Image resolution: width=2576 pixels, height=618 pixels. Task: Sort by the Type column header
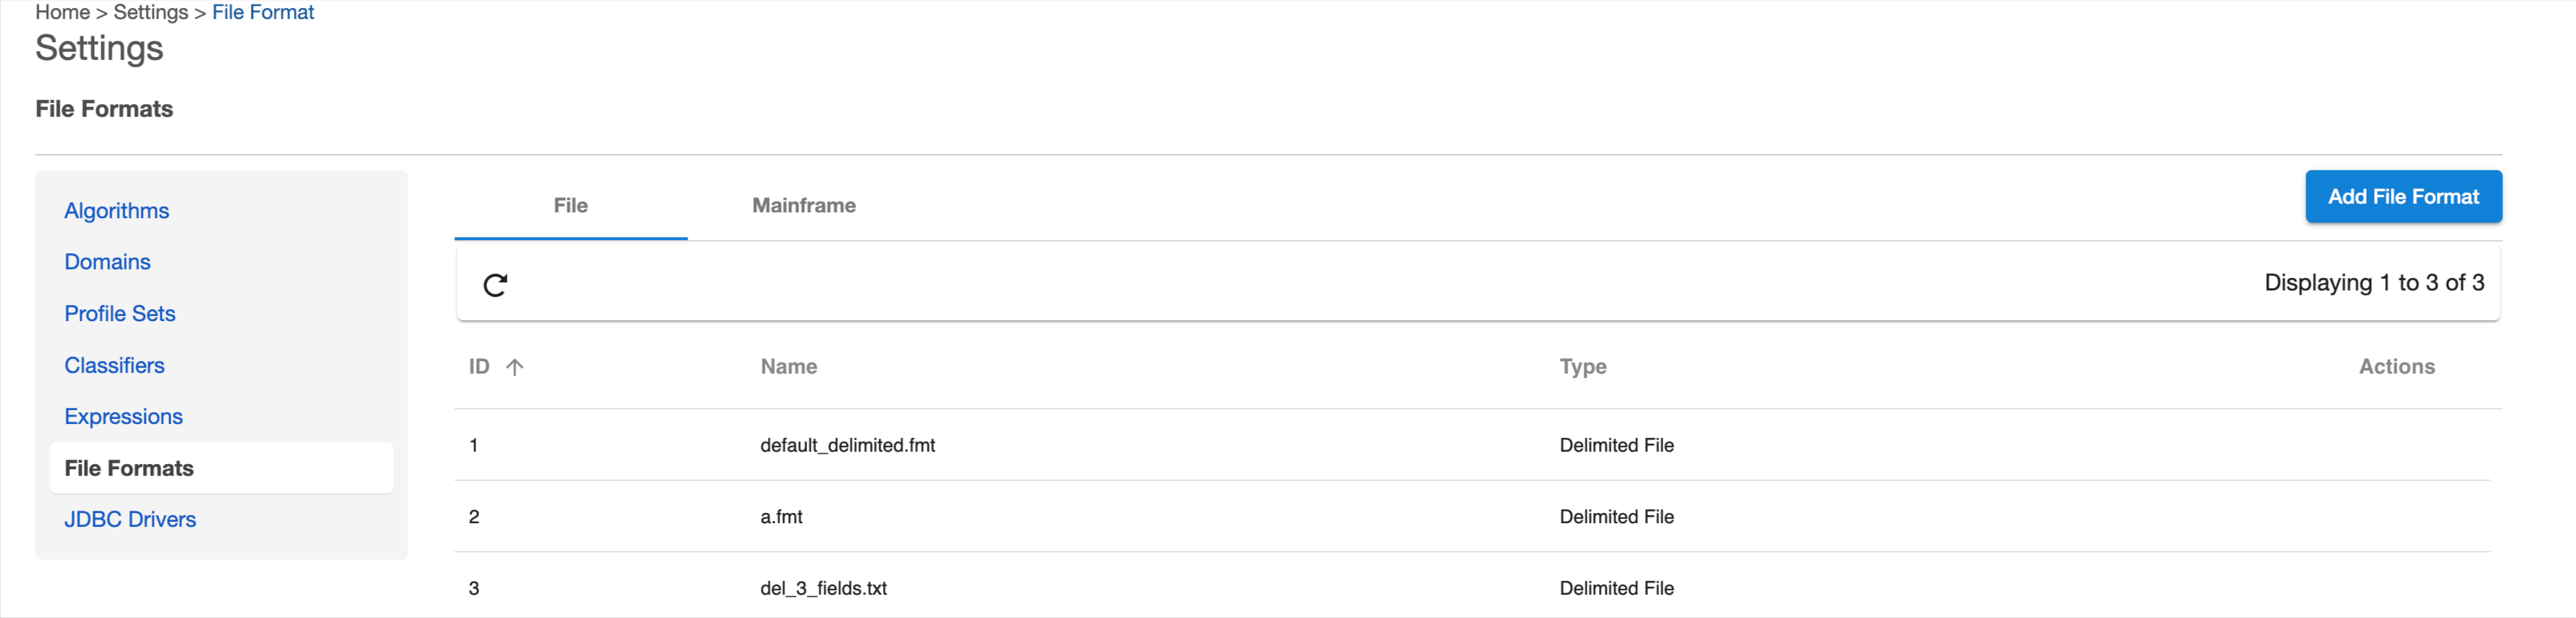pyautogui.click(x=1582, y=367)
